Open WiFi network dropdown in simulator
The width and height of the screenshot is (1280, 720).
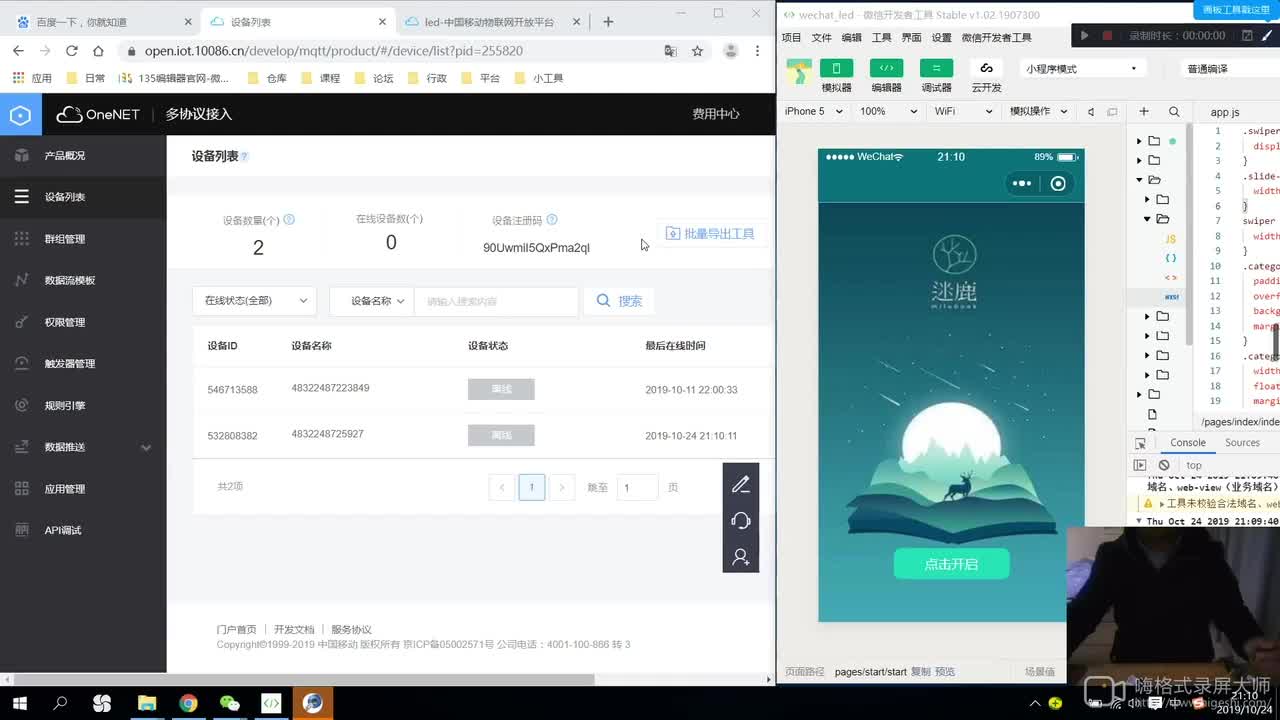click(x=963, y=112)
